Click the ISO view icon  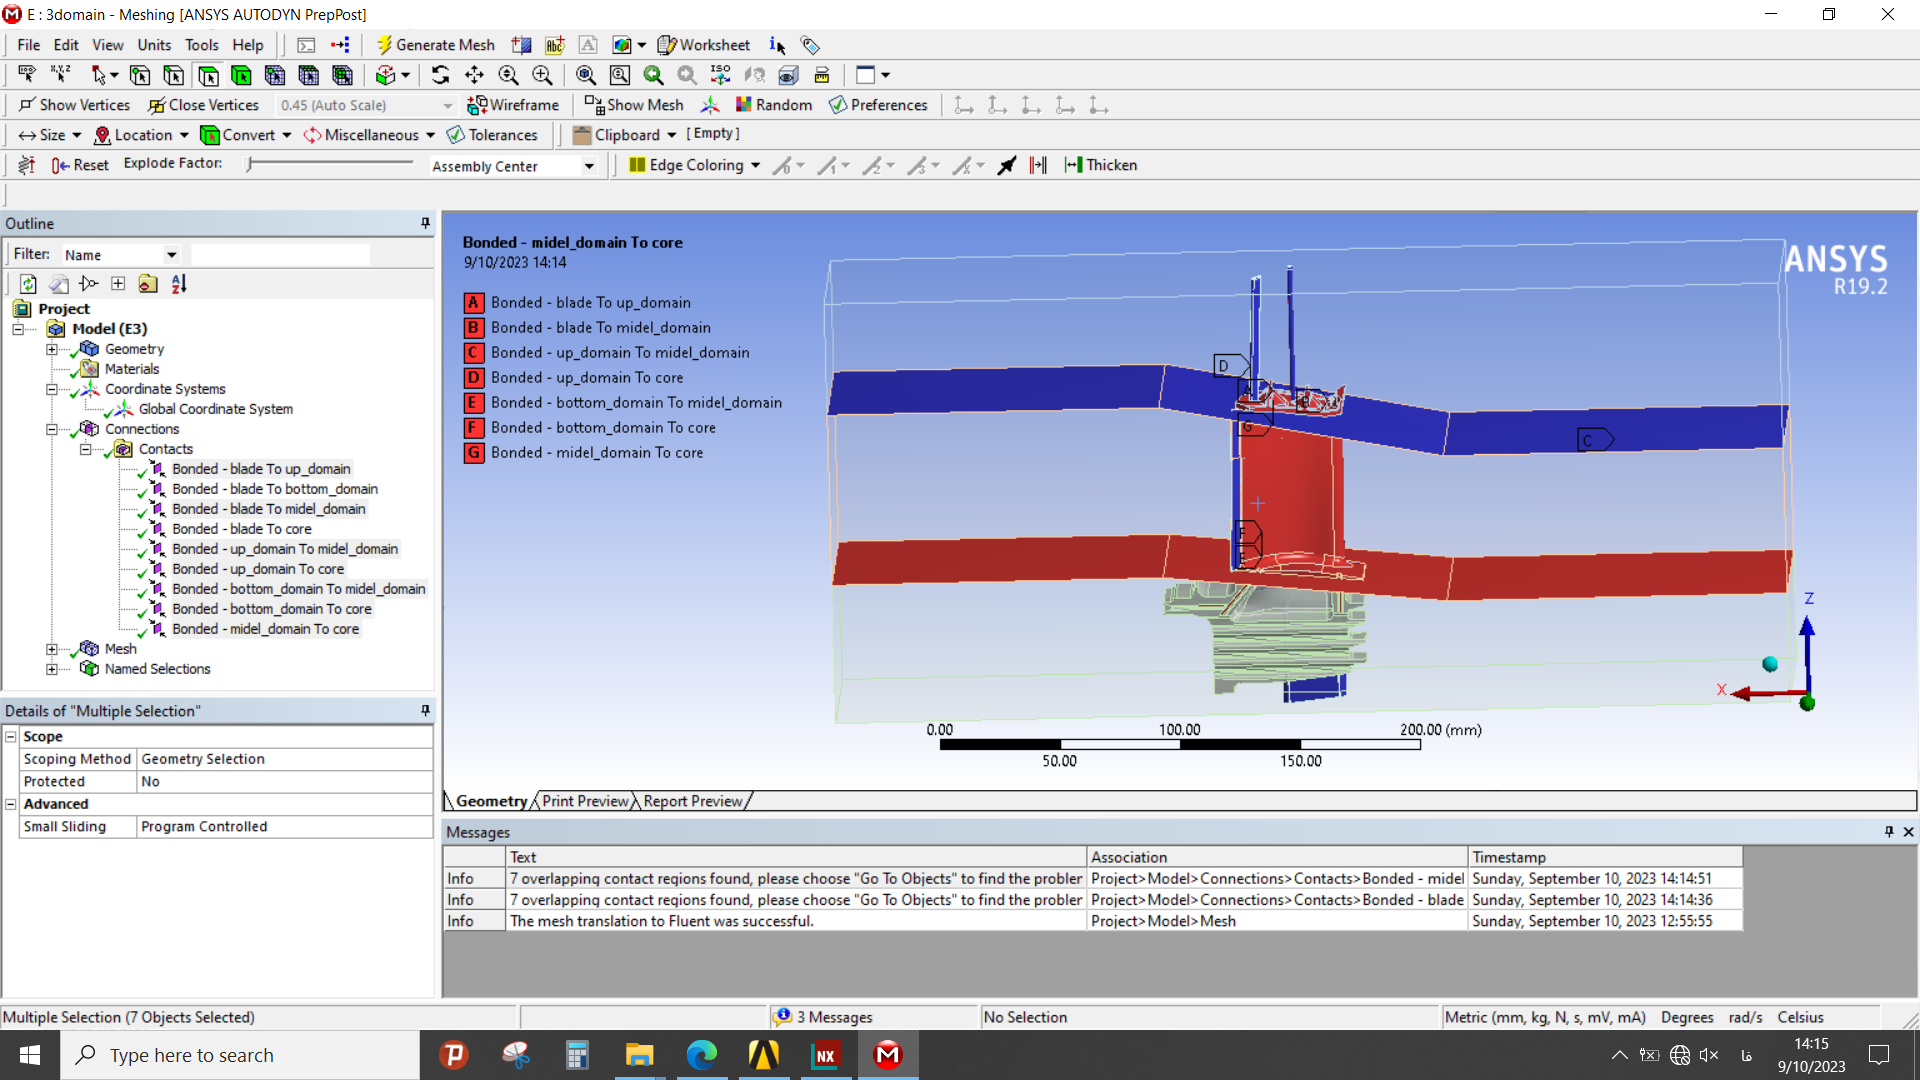[720, 75]
